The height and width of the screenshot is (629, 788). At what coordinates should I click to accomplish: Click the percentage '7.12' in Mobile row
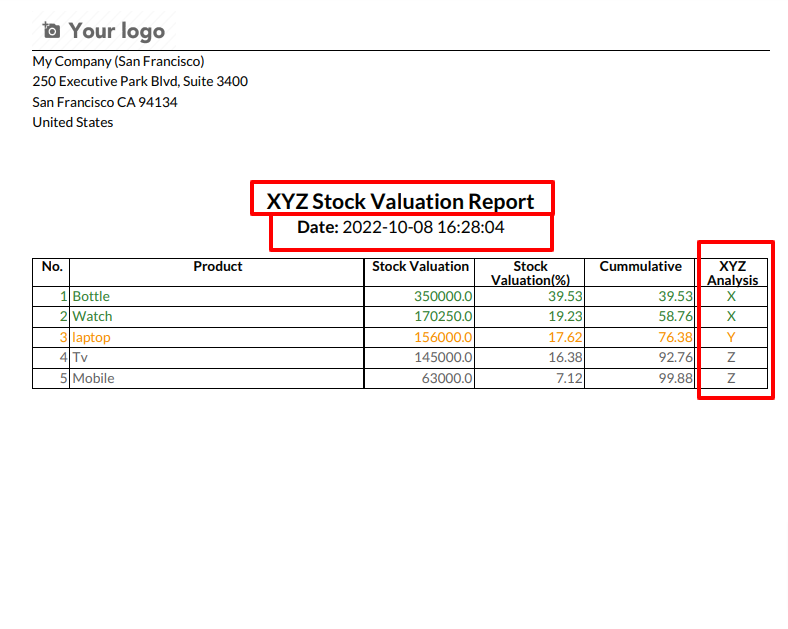[x=569, y=378]
